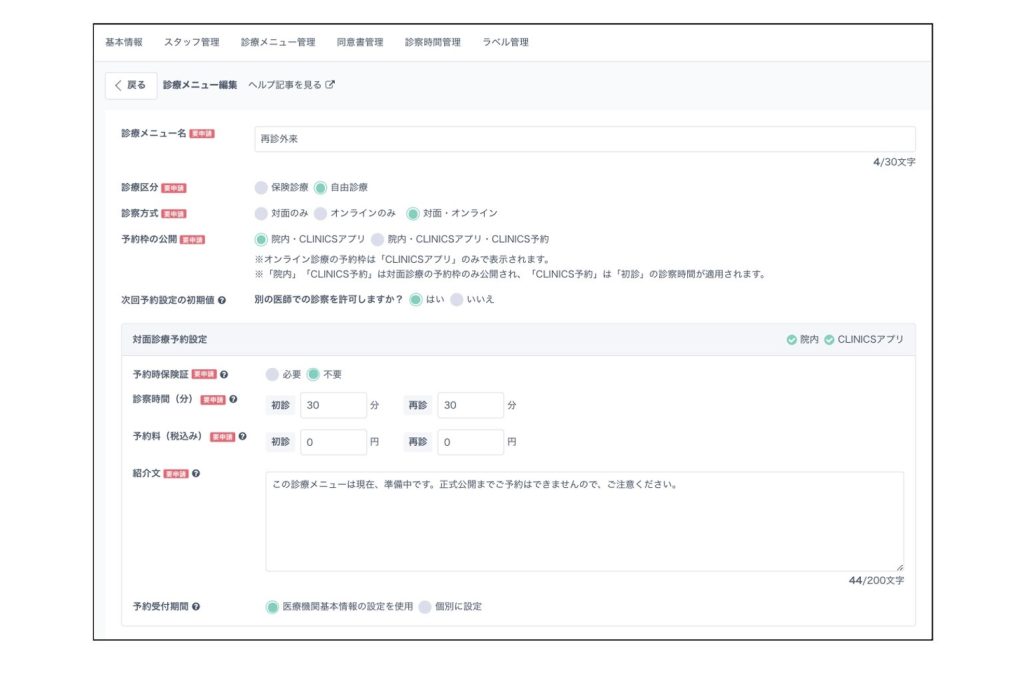Select 必要 for insurance card requirement

(x=272, y=374)
